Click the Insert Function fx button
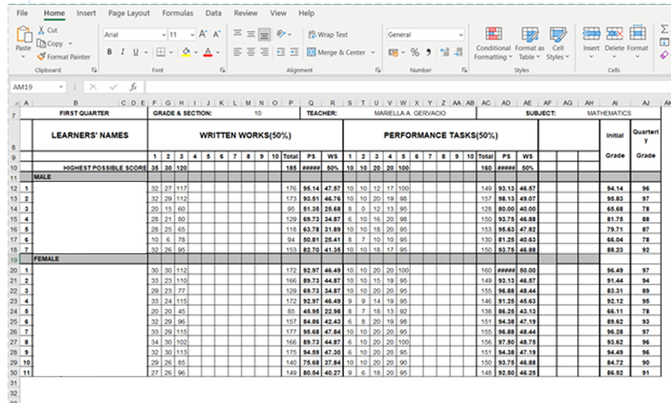The height and width of the screenshot is (403, 671). [x=133, y=87]
